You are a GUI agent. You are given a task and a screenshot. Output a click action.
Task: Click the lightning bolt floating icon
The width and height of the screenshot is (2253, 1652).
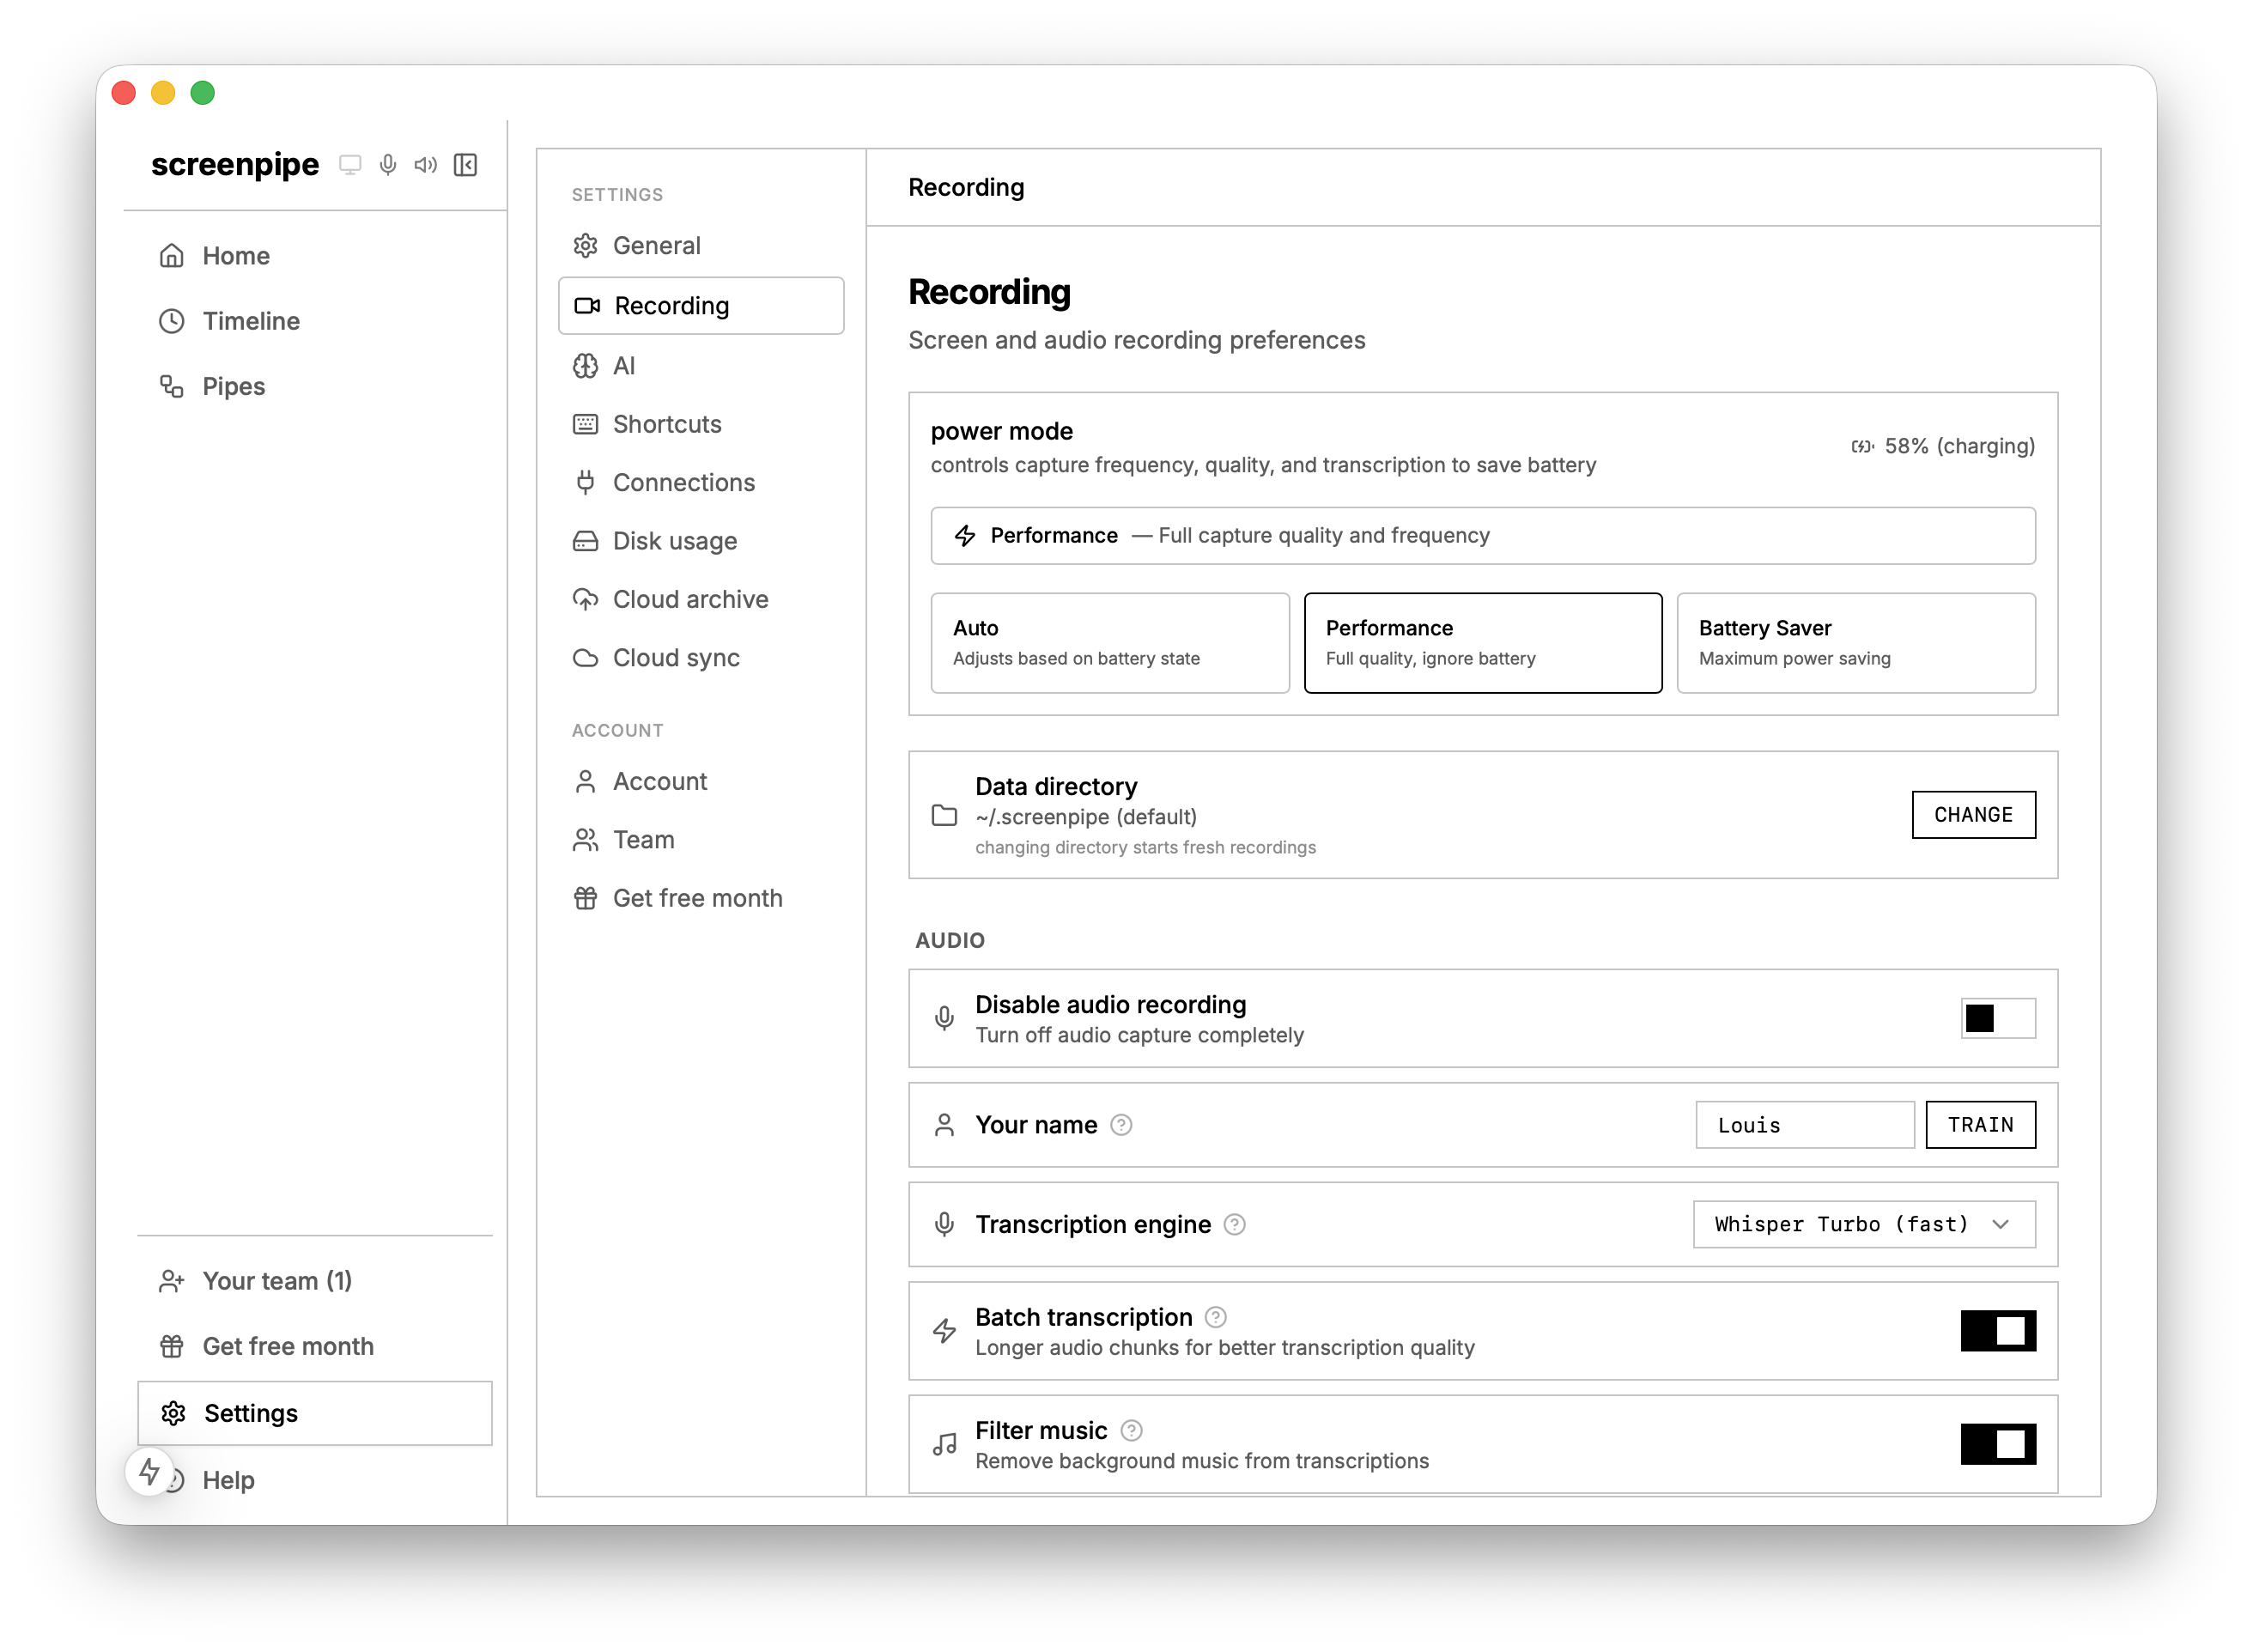pos(150,1472)
